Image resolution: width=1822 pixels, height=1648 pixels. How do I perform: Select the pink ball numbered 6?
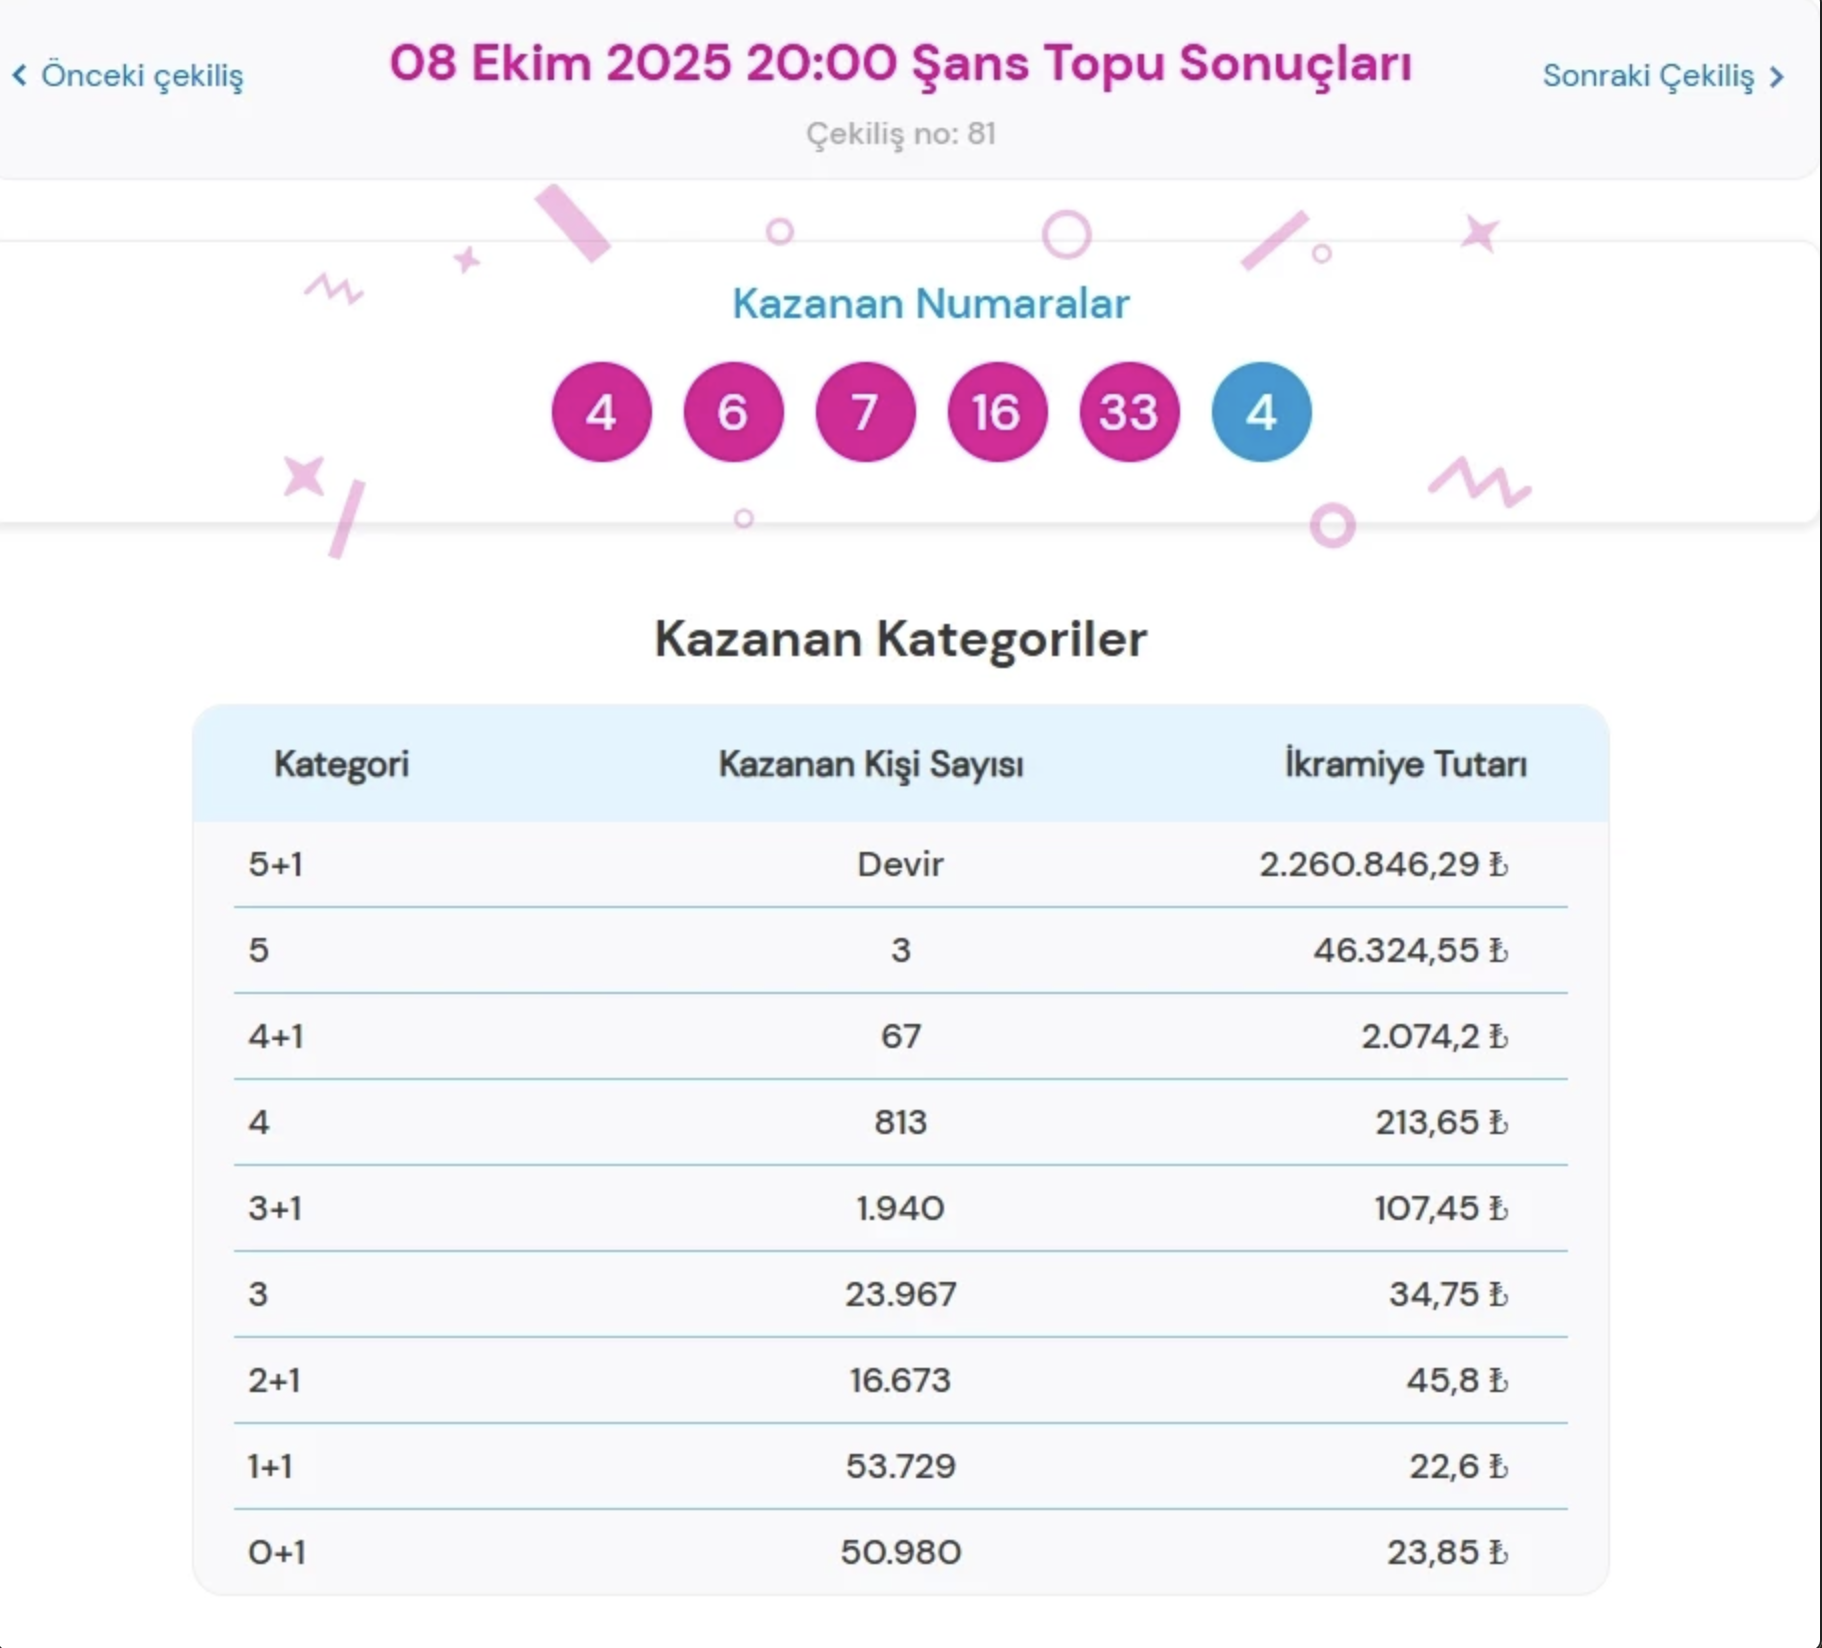(x=733, y=412)
